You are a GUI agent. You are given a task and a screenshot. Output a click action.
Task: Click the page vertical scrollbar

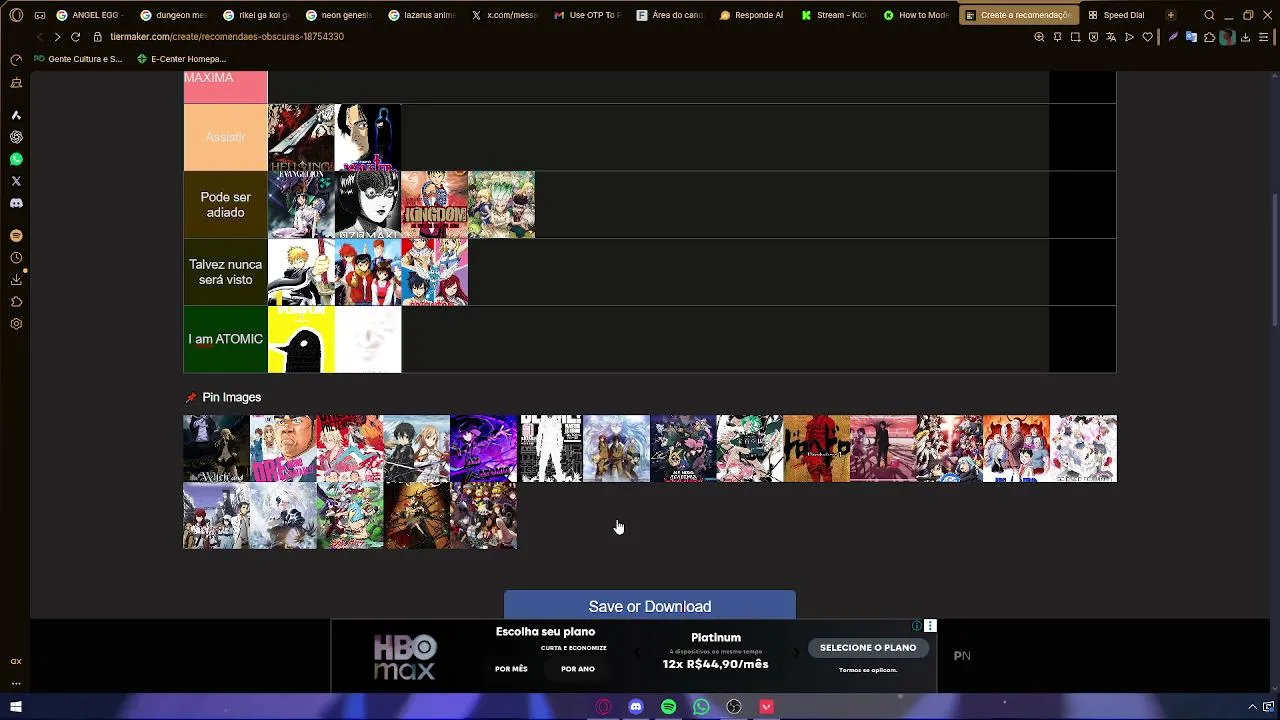pyautogui.click(x=1274, y=260)
